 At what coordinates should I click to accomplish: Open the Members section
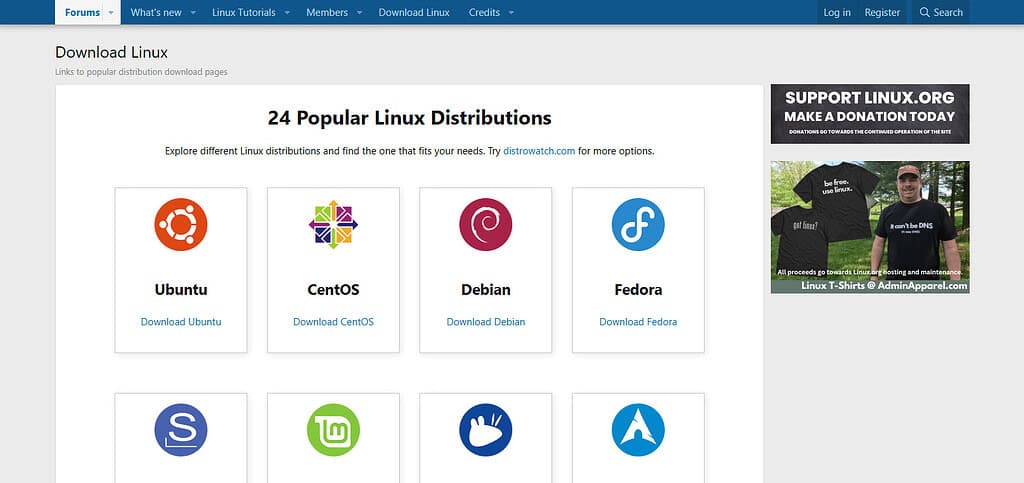tap(327, 12)
